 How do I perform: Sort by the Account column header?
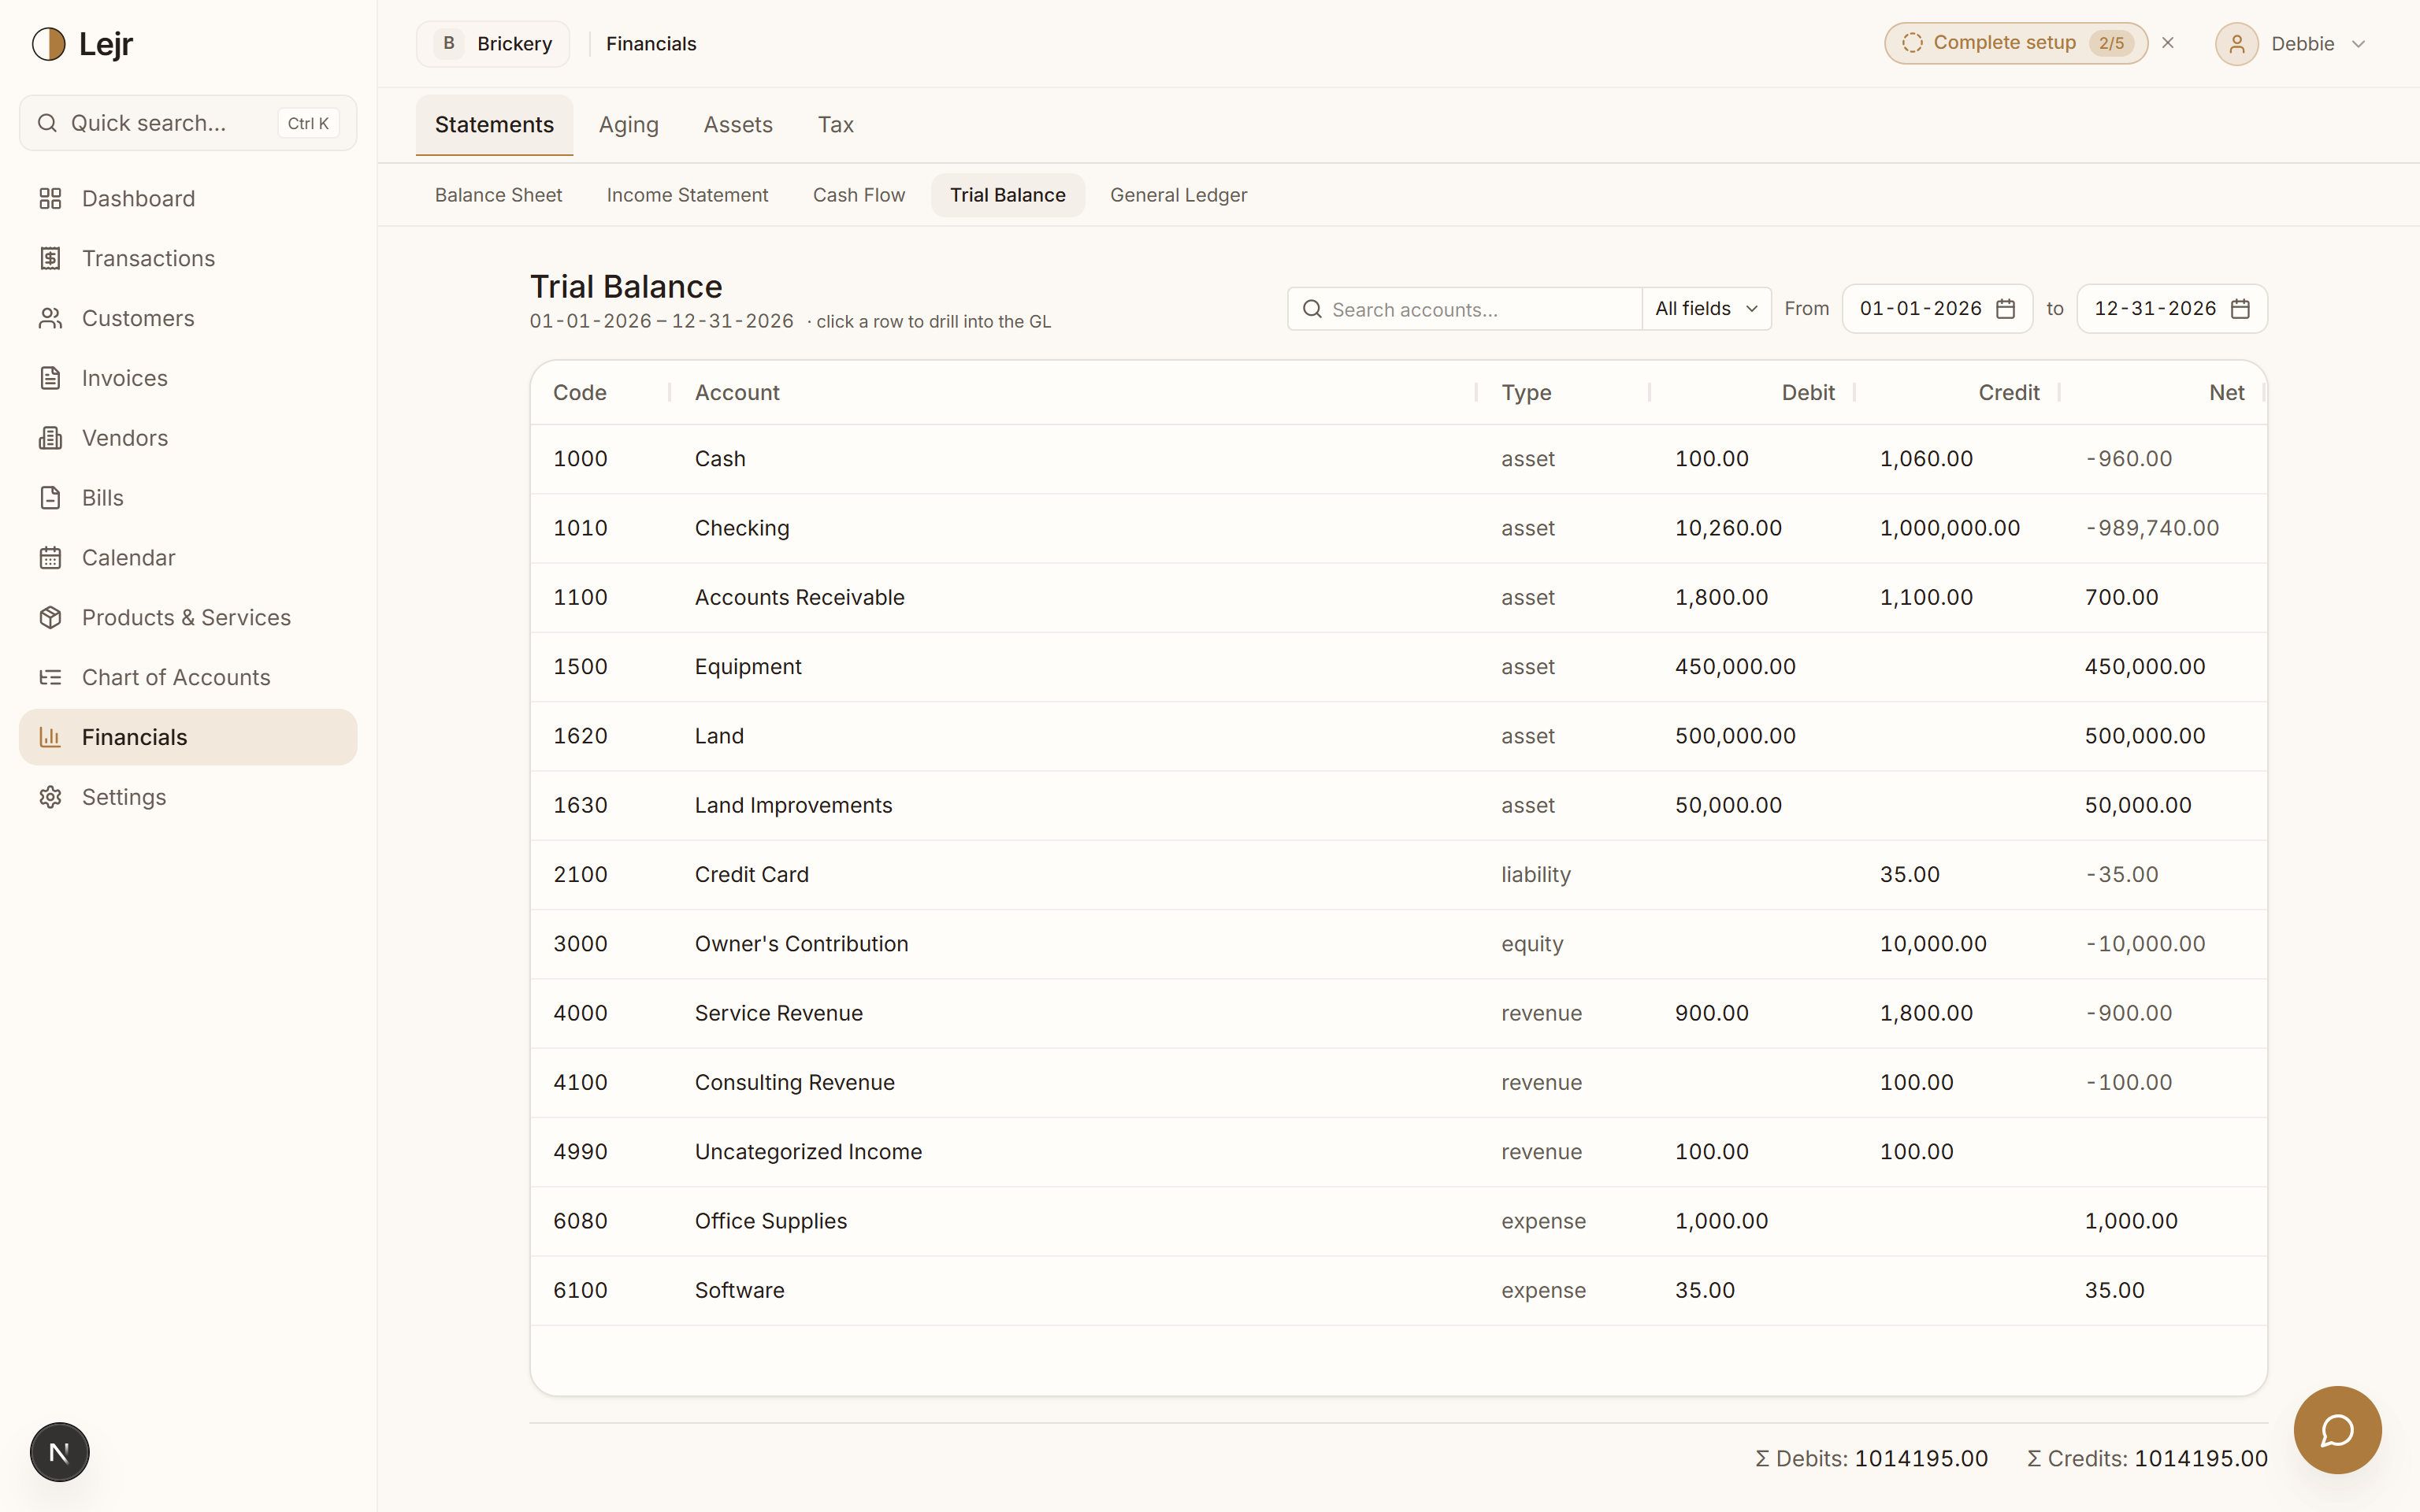(x=737, y=393)
